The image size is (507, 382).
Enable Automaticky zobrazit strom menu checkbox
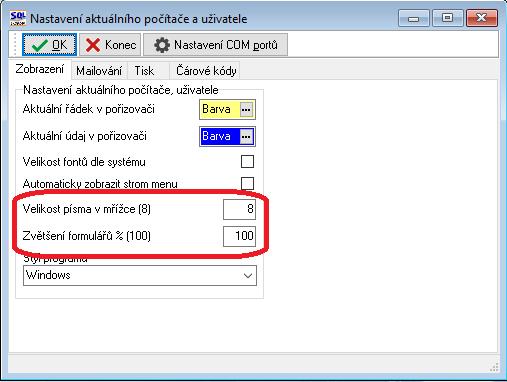[x=247, y=183]
